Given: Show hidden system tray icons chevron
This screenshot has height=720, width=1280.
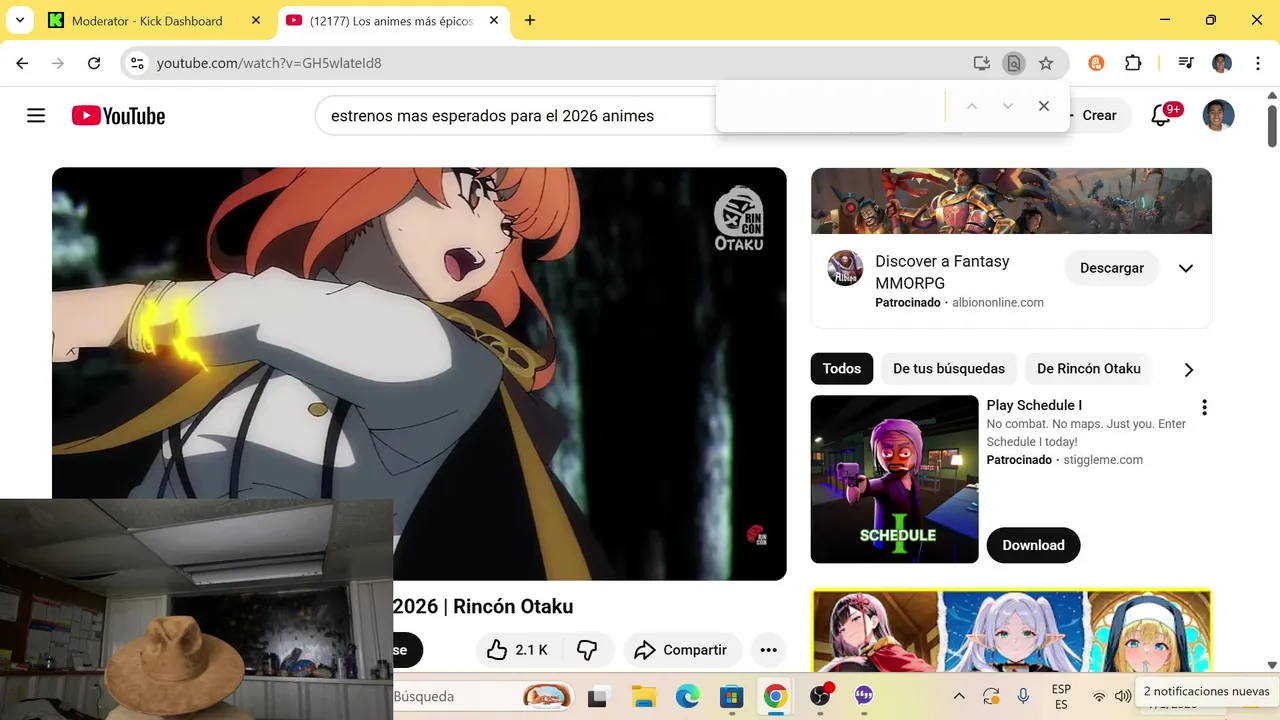Looking at the screenshot, I should (959, 697).
